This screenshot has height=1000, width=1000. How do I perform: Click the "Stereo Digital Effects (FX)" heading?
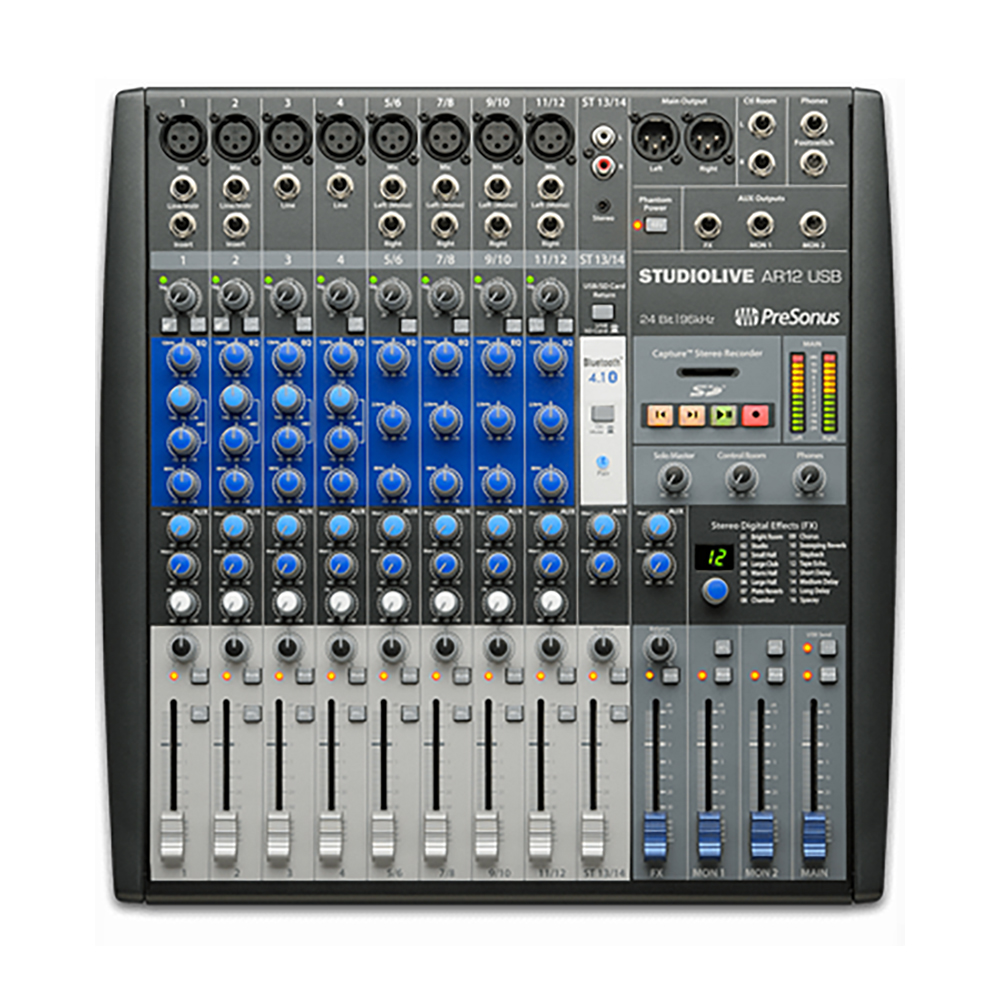pos(763,526)
